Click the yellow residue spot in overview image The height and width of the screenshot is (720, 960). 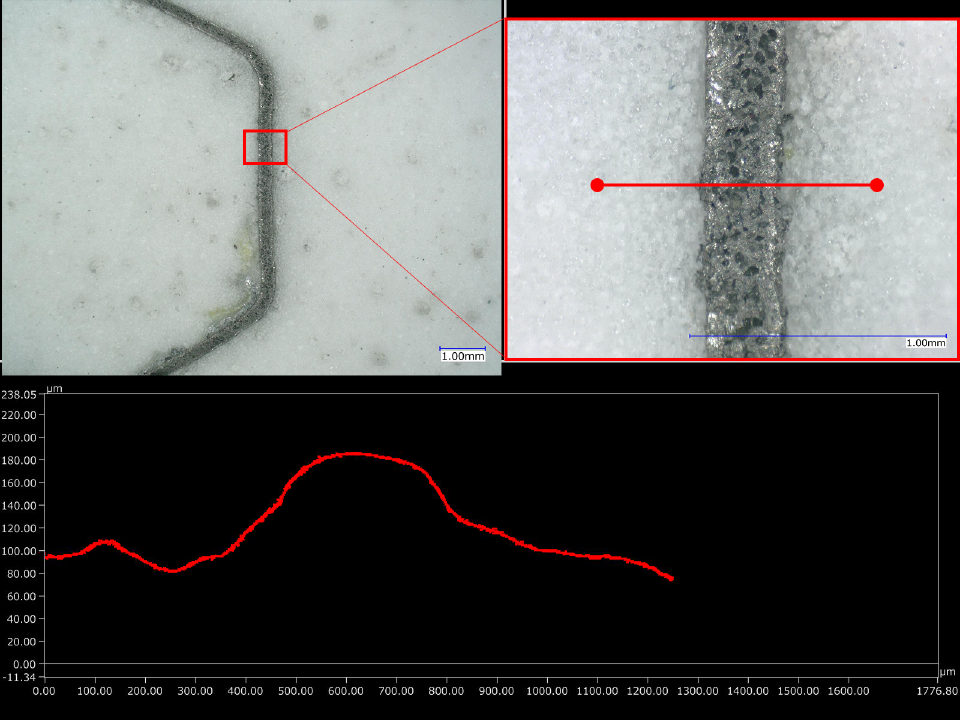(243, 245)
